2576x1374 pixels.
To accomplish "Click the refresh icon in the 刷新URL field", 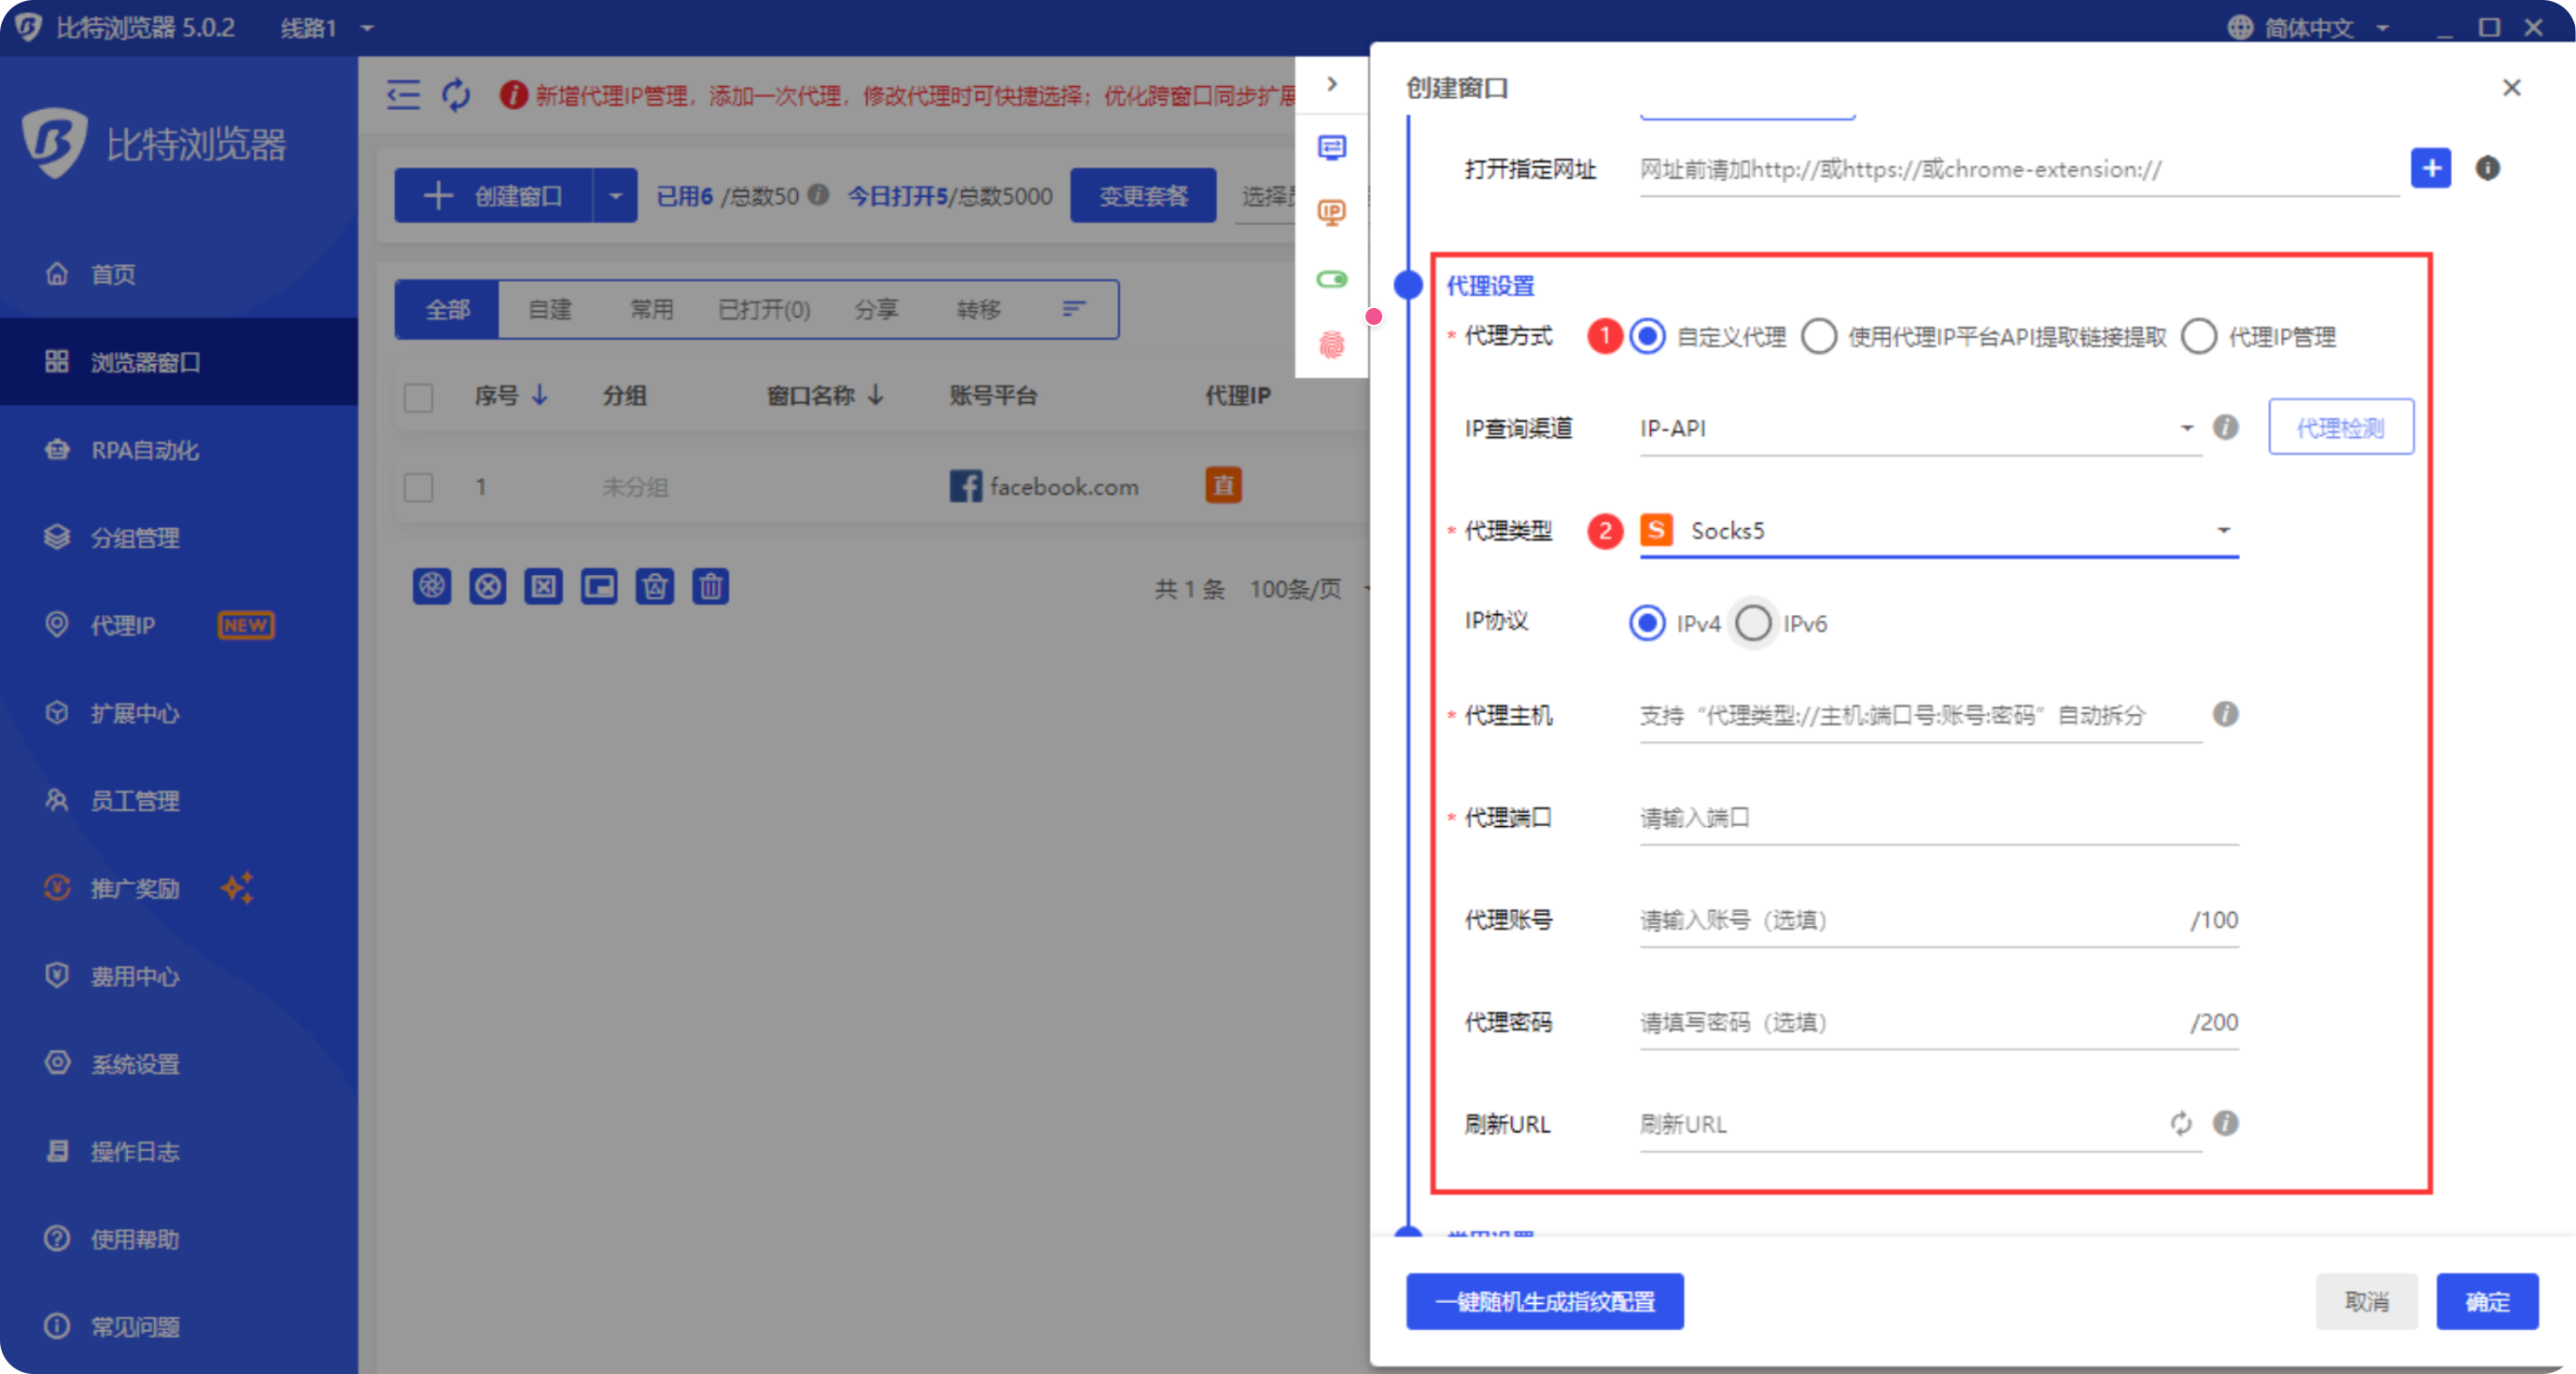I will point(2181,1123).
